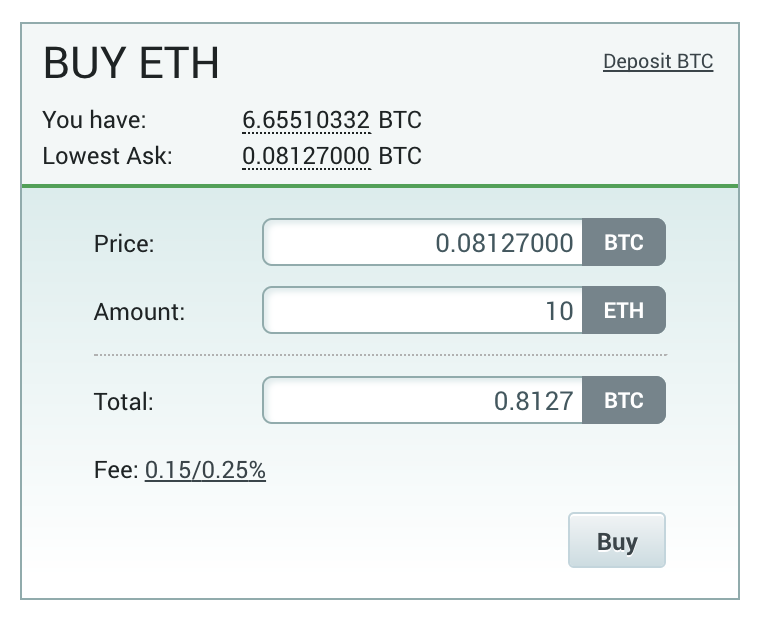The width and height of the screenshot is (764, 624).
Task: Click the BUY ETH heading
Action: [x=131, y=65]
